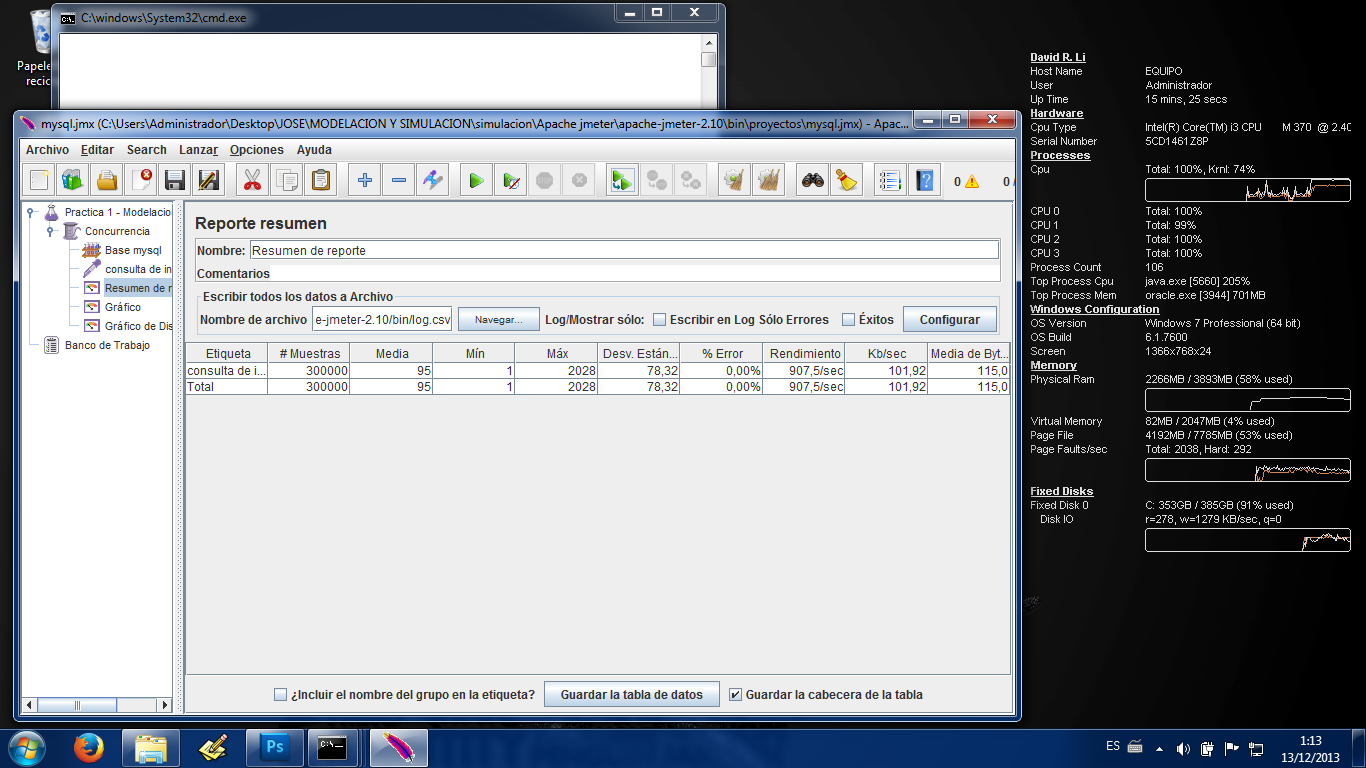Collapse the Practica 1 test plan node

tap(31, 212)
